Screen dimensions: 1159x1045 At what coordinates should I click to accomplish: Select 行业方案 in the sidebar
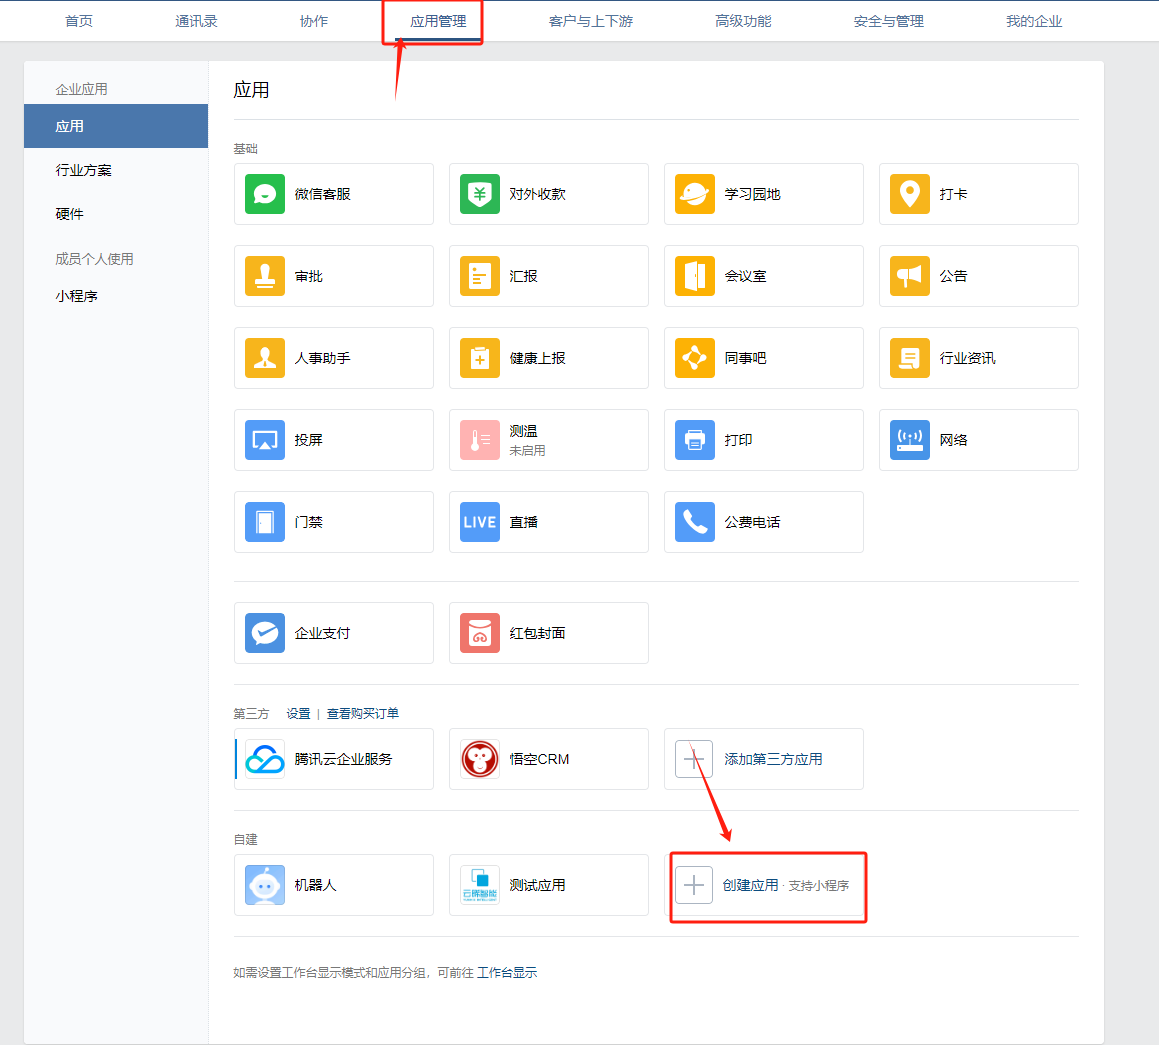84,170
